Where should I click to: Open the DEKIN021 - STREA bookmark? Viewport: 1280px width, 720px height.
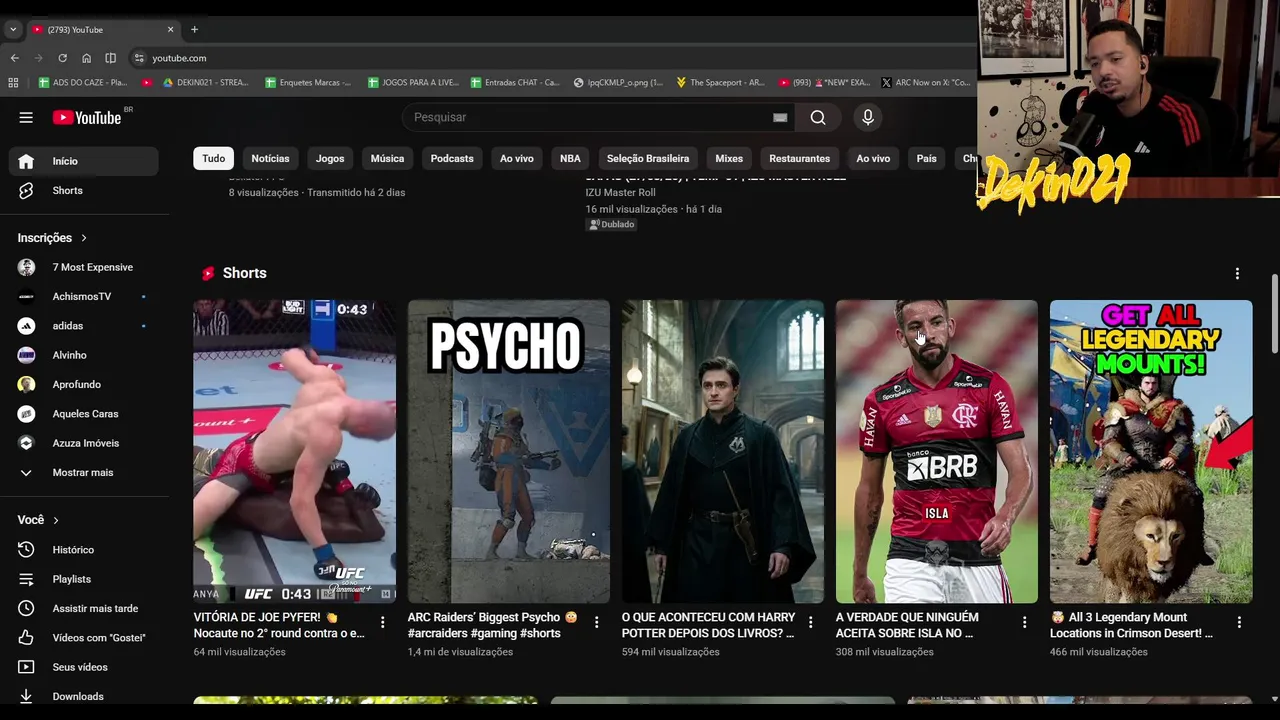coord(208,82)
